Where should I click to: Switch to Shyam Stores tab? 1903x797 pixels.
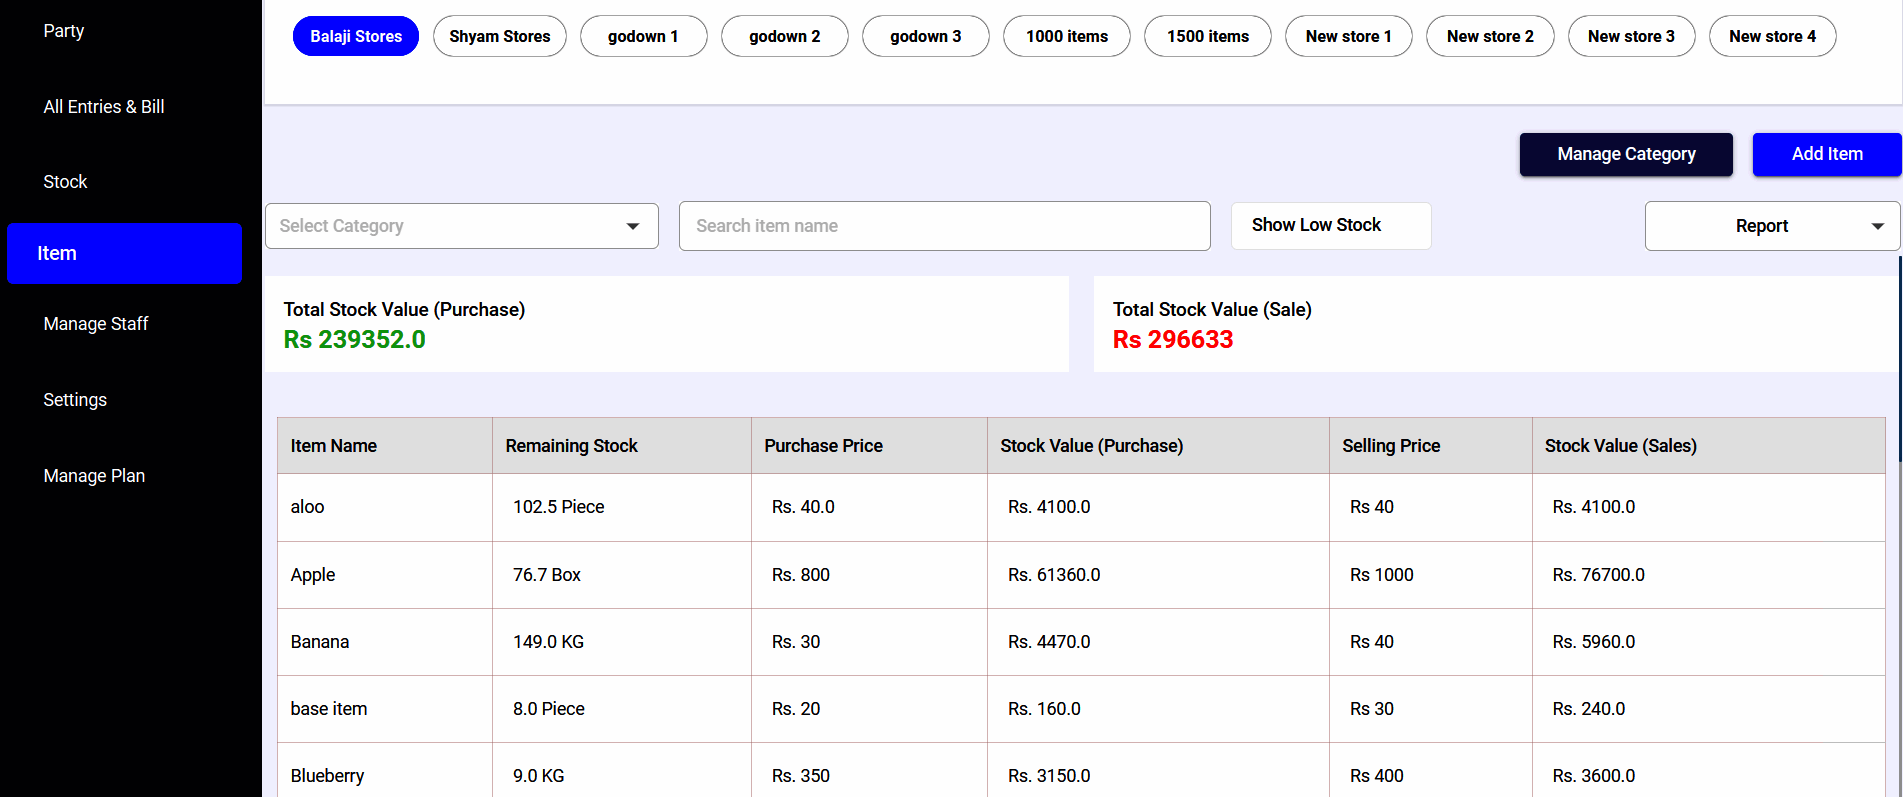pos(499,36)
